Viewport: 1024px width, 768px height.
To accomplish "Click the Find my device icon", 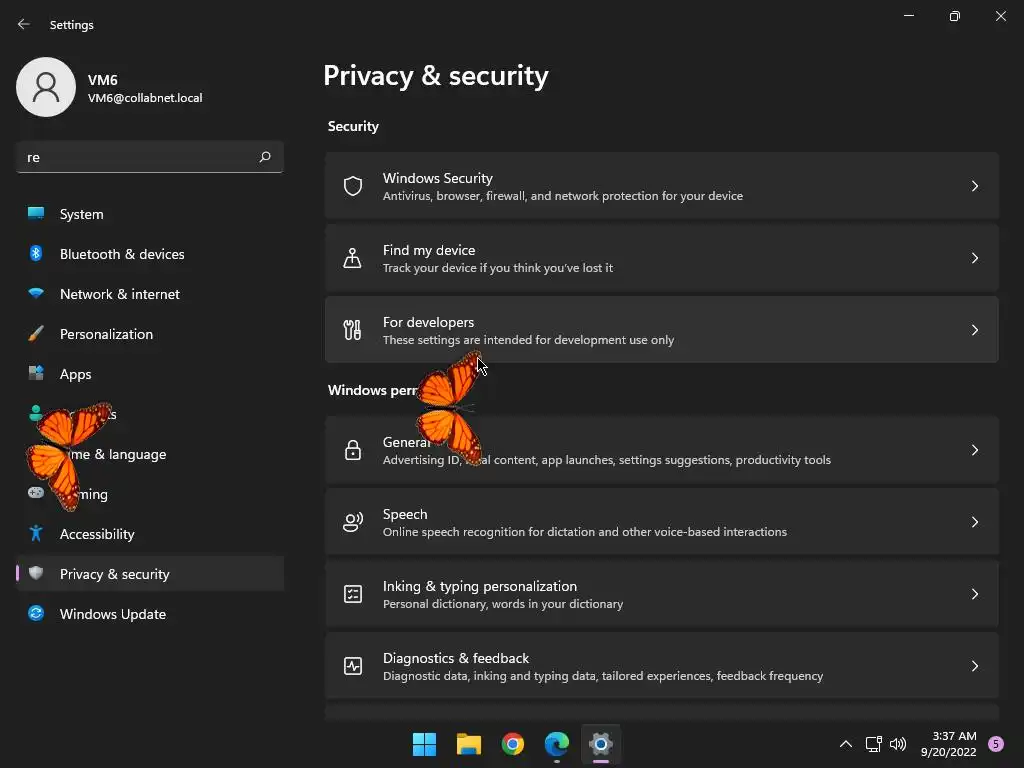I will [x=352, y=258].
